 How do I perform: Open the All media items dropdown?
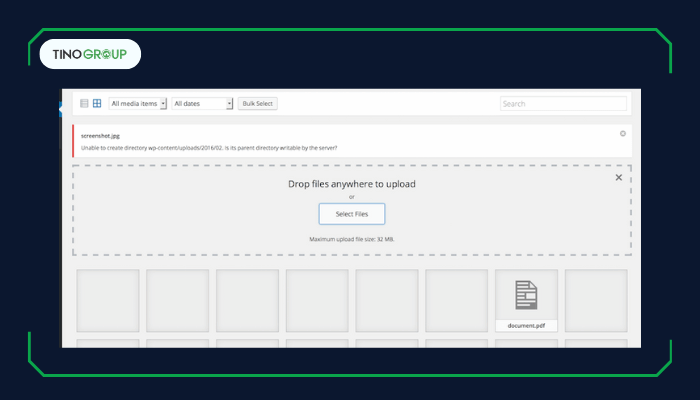pyautogui.click(x=137, y=103)
